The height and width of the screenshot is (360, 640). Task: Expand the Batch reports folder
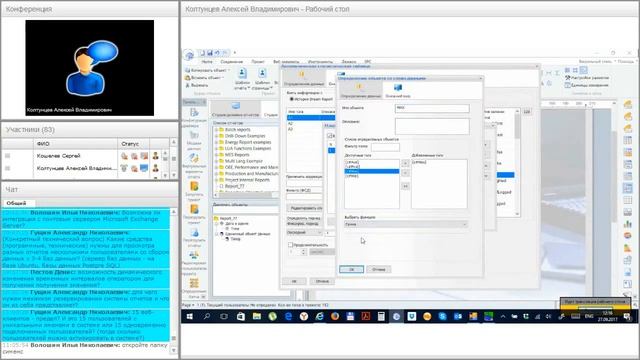217,130
